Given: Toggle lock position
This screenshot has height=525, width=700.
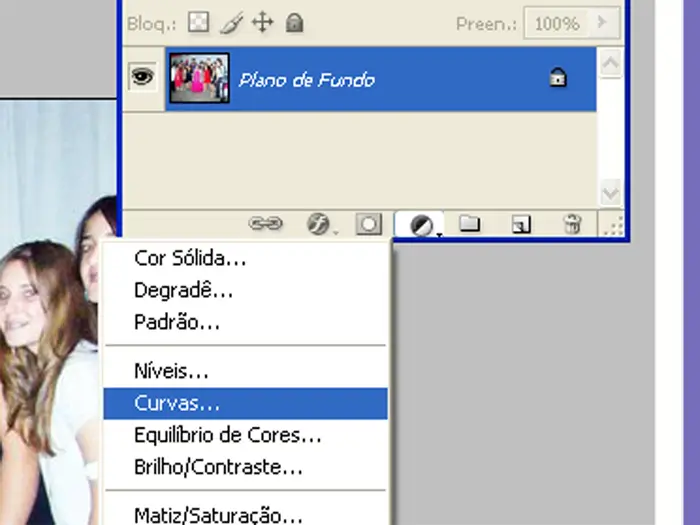Looking at the screenshot, I should [262, 22].
